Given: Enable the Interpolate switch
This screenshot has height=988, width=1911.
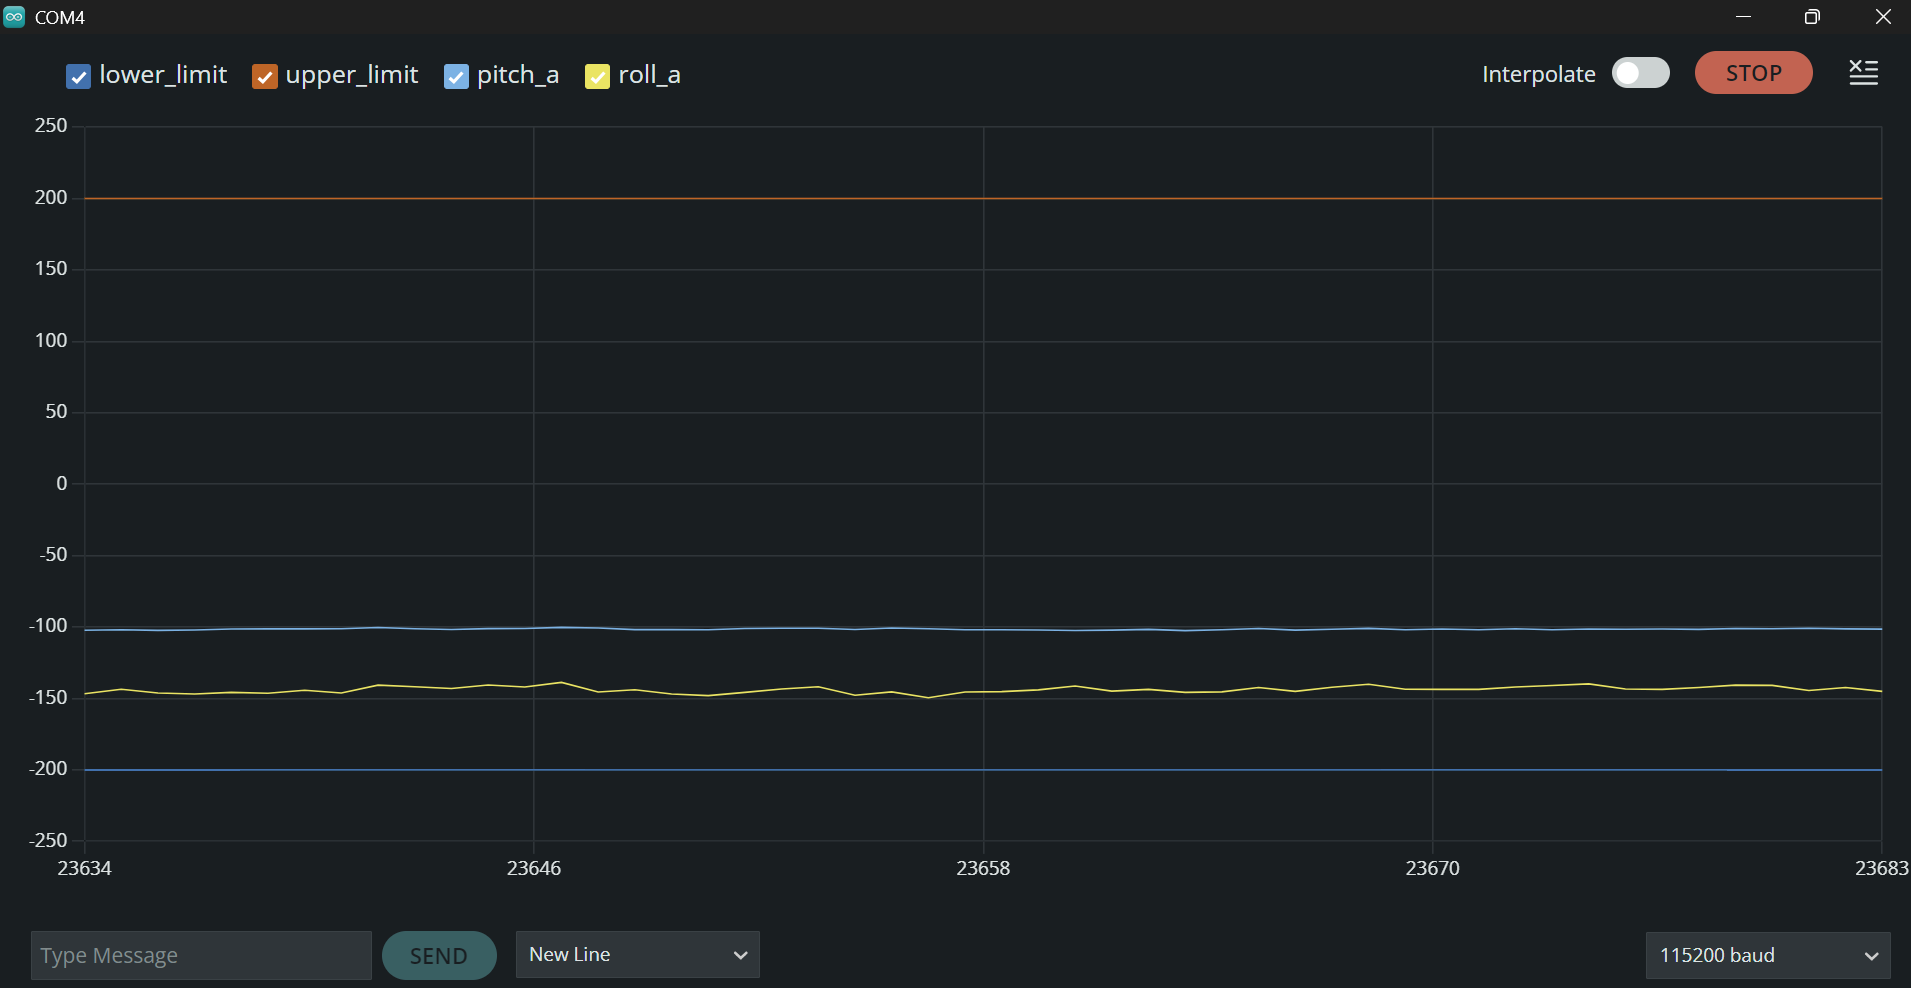Looking at the screenshot, I should click(x=1640, y=73).
